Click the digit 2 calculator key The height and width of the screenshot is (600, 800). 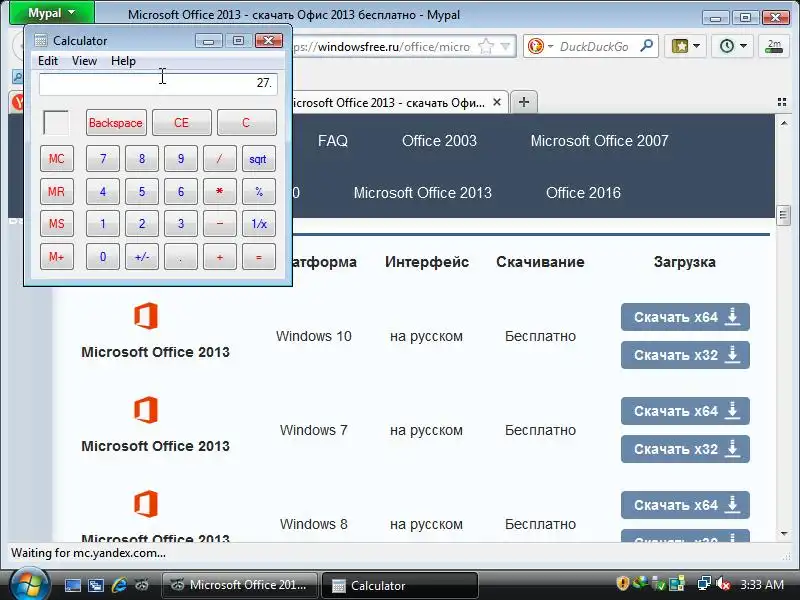click(x=142, y=223)
